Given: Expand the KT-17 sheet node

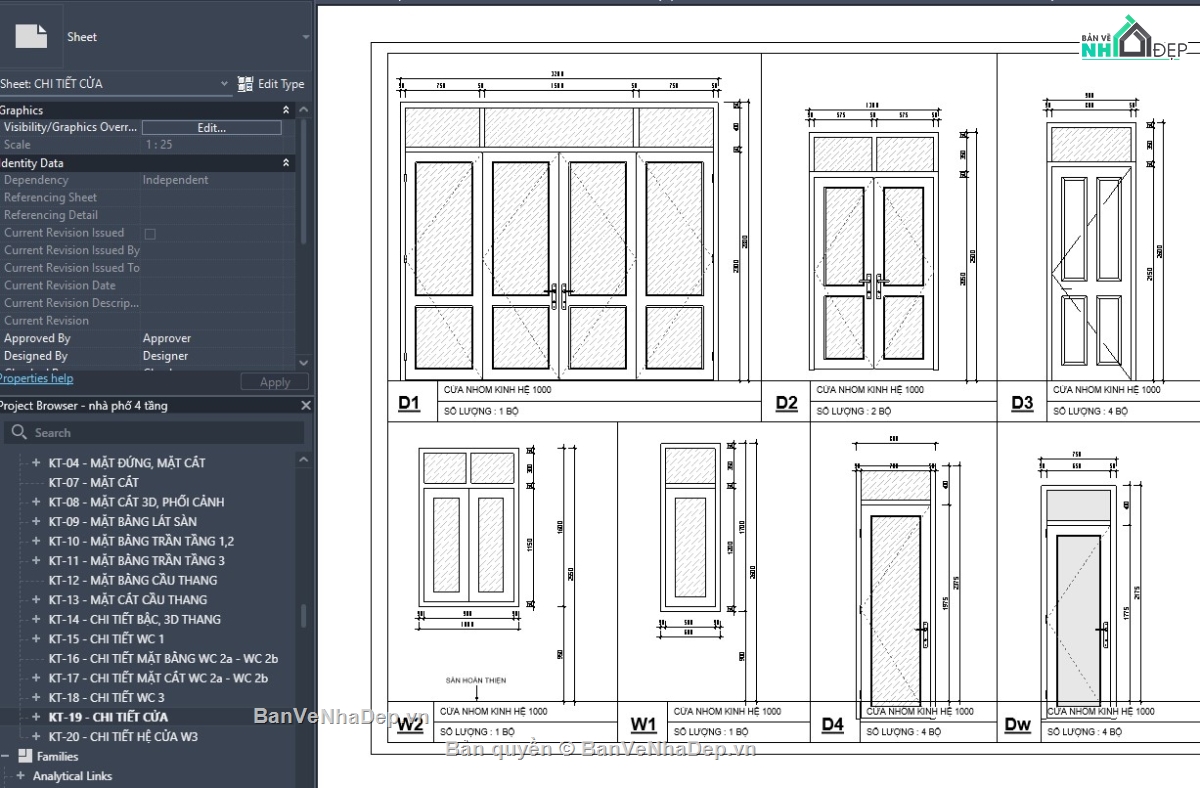Looking at the screenshot, I should (36, 678).
